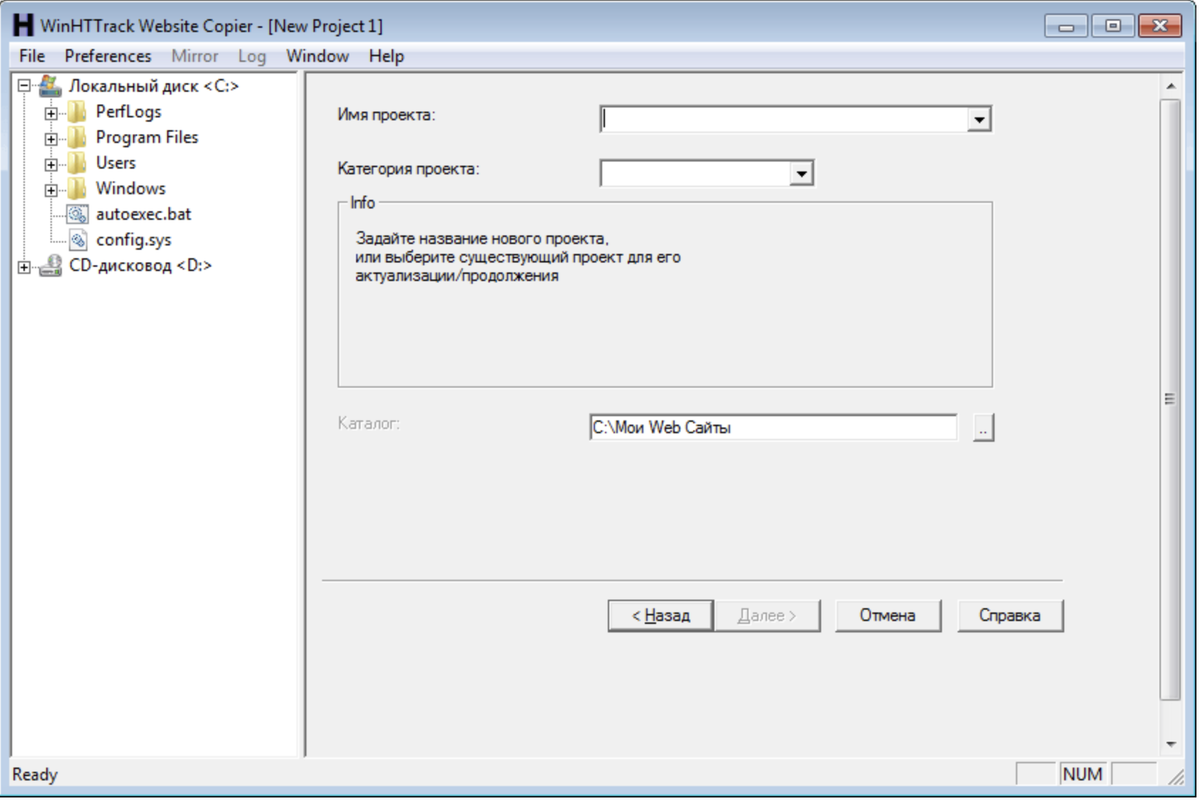Click the Program Files folder icon
1200x801 pixels.
77,138
